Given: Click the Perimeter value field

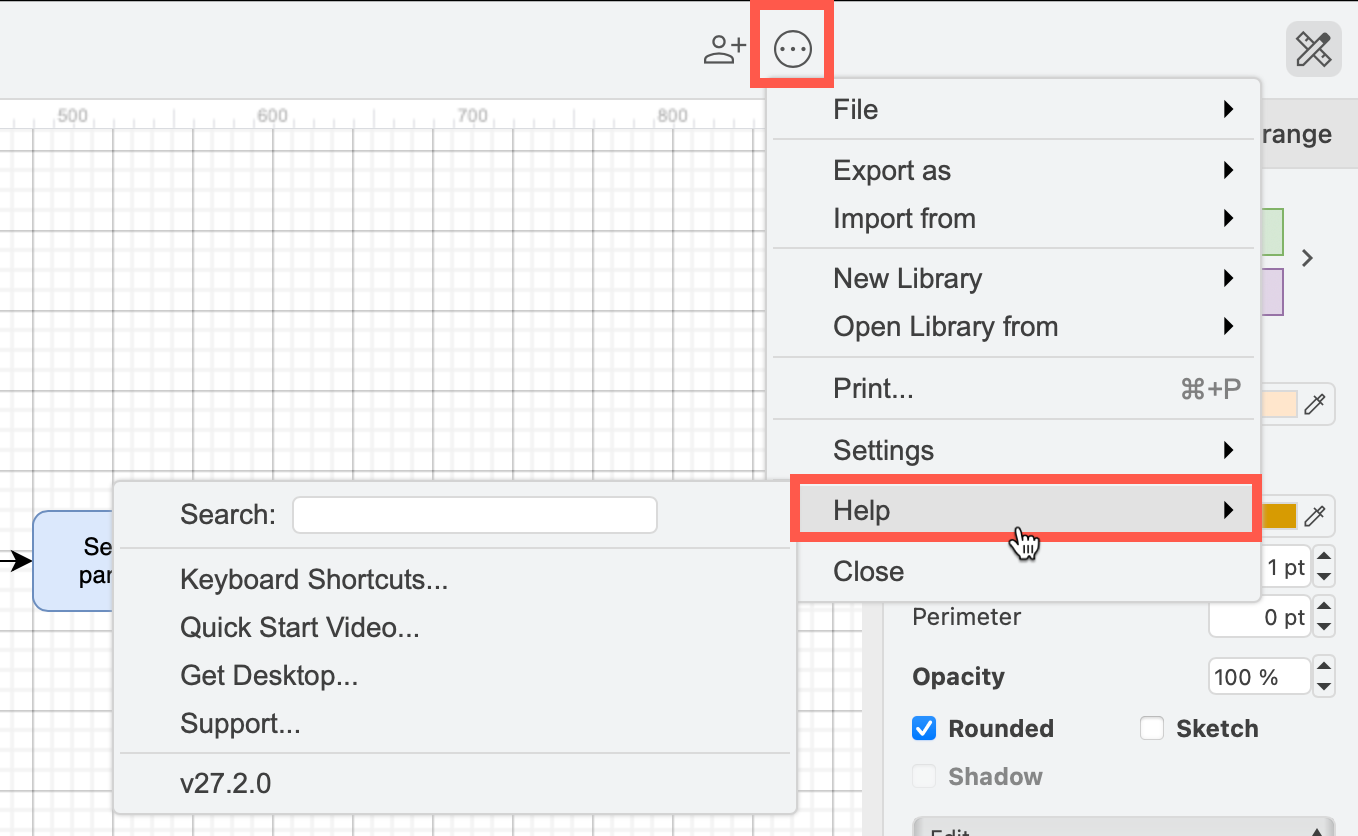Looking at the screenshot, I should click(x=1259, y=616).
